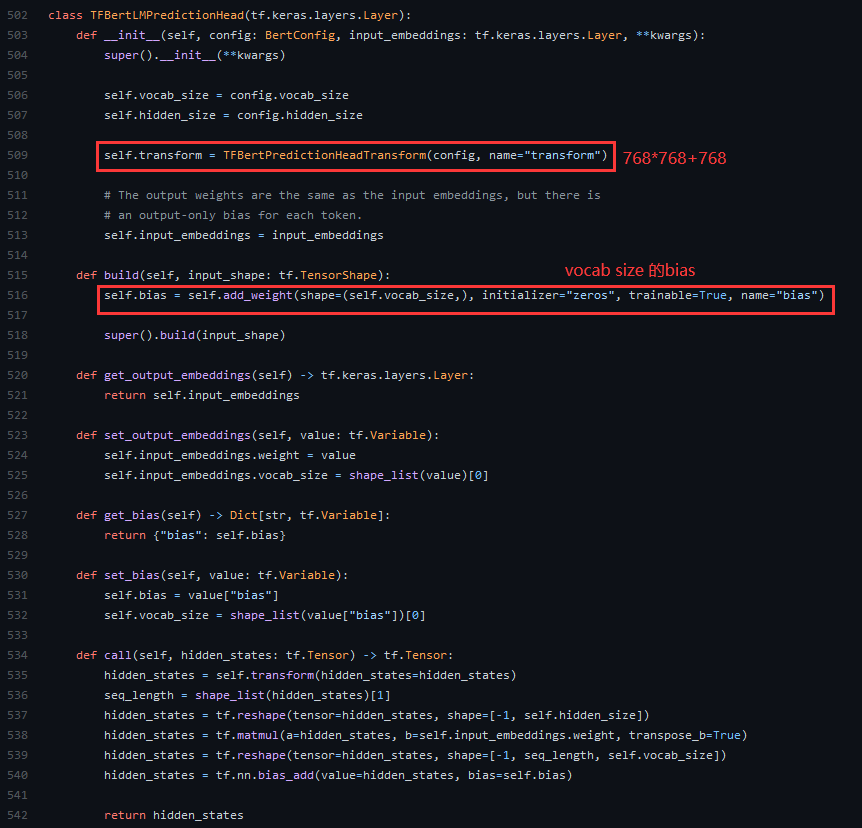The image size is (862, 828).
Task: Click seq_length = shape_list line
Action: [247, 695]
